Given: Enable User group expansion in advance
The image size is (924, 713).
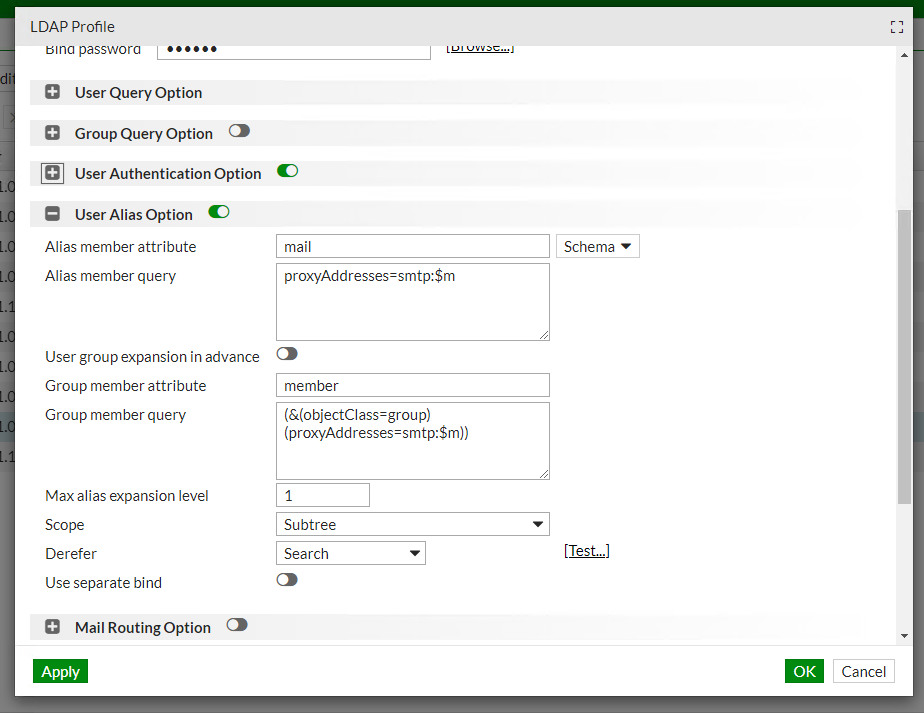Looking at the screenshot, I should [287, 354].
